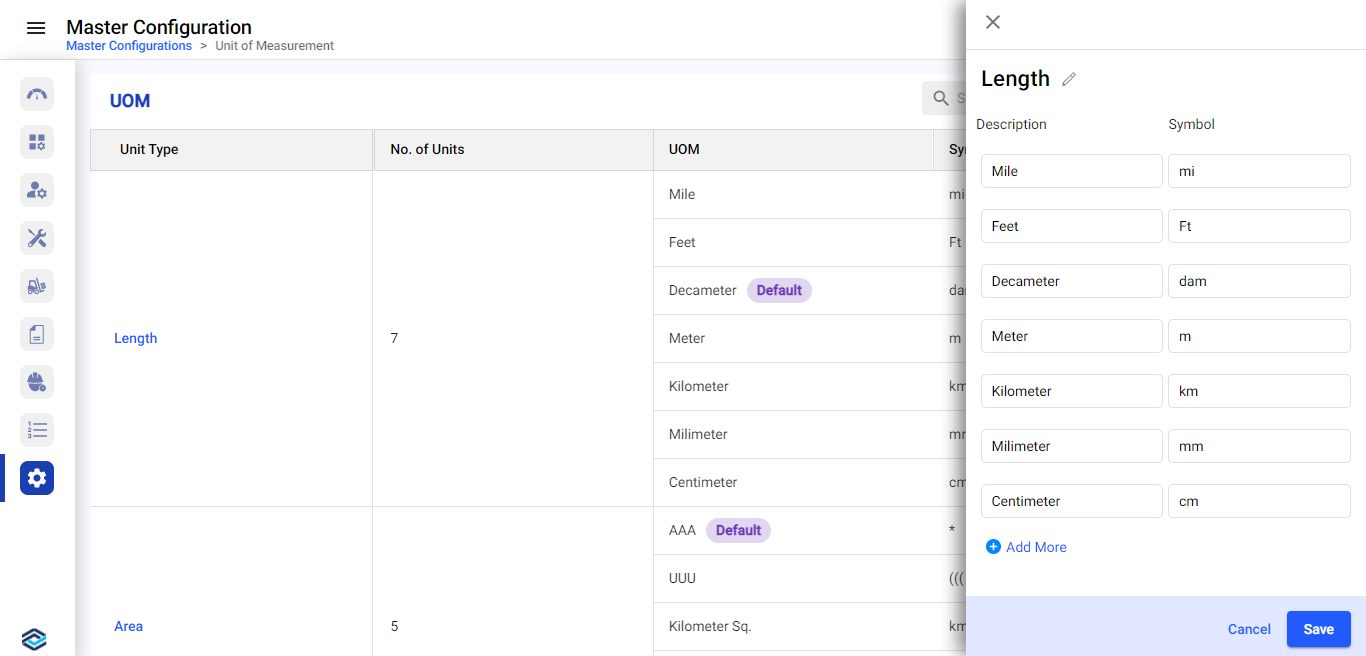
Task: Open the numbered list sidebar icon
Action: [x=37, y=430]
